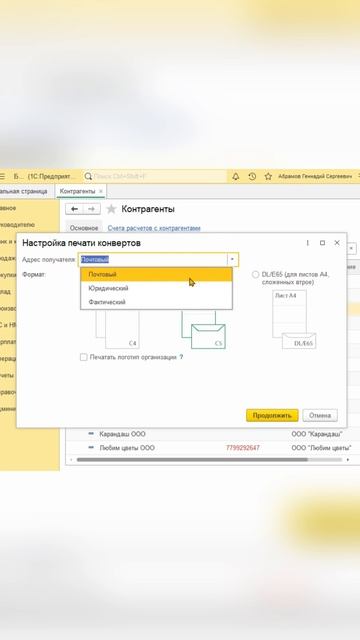Click the Отмена button

coord(320,416)
